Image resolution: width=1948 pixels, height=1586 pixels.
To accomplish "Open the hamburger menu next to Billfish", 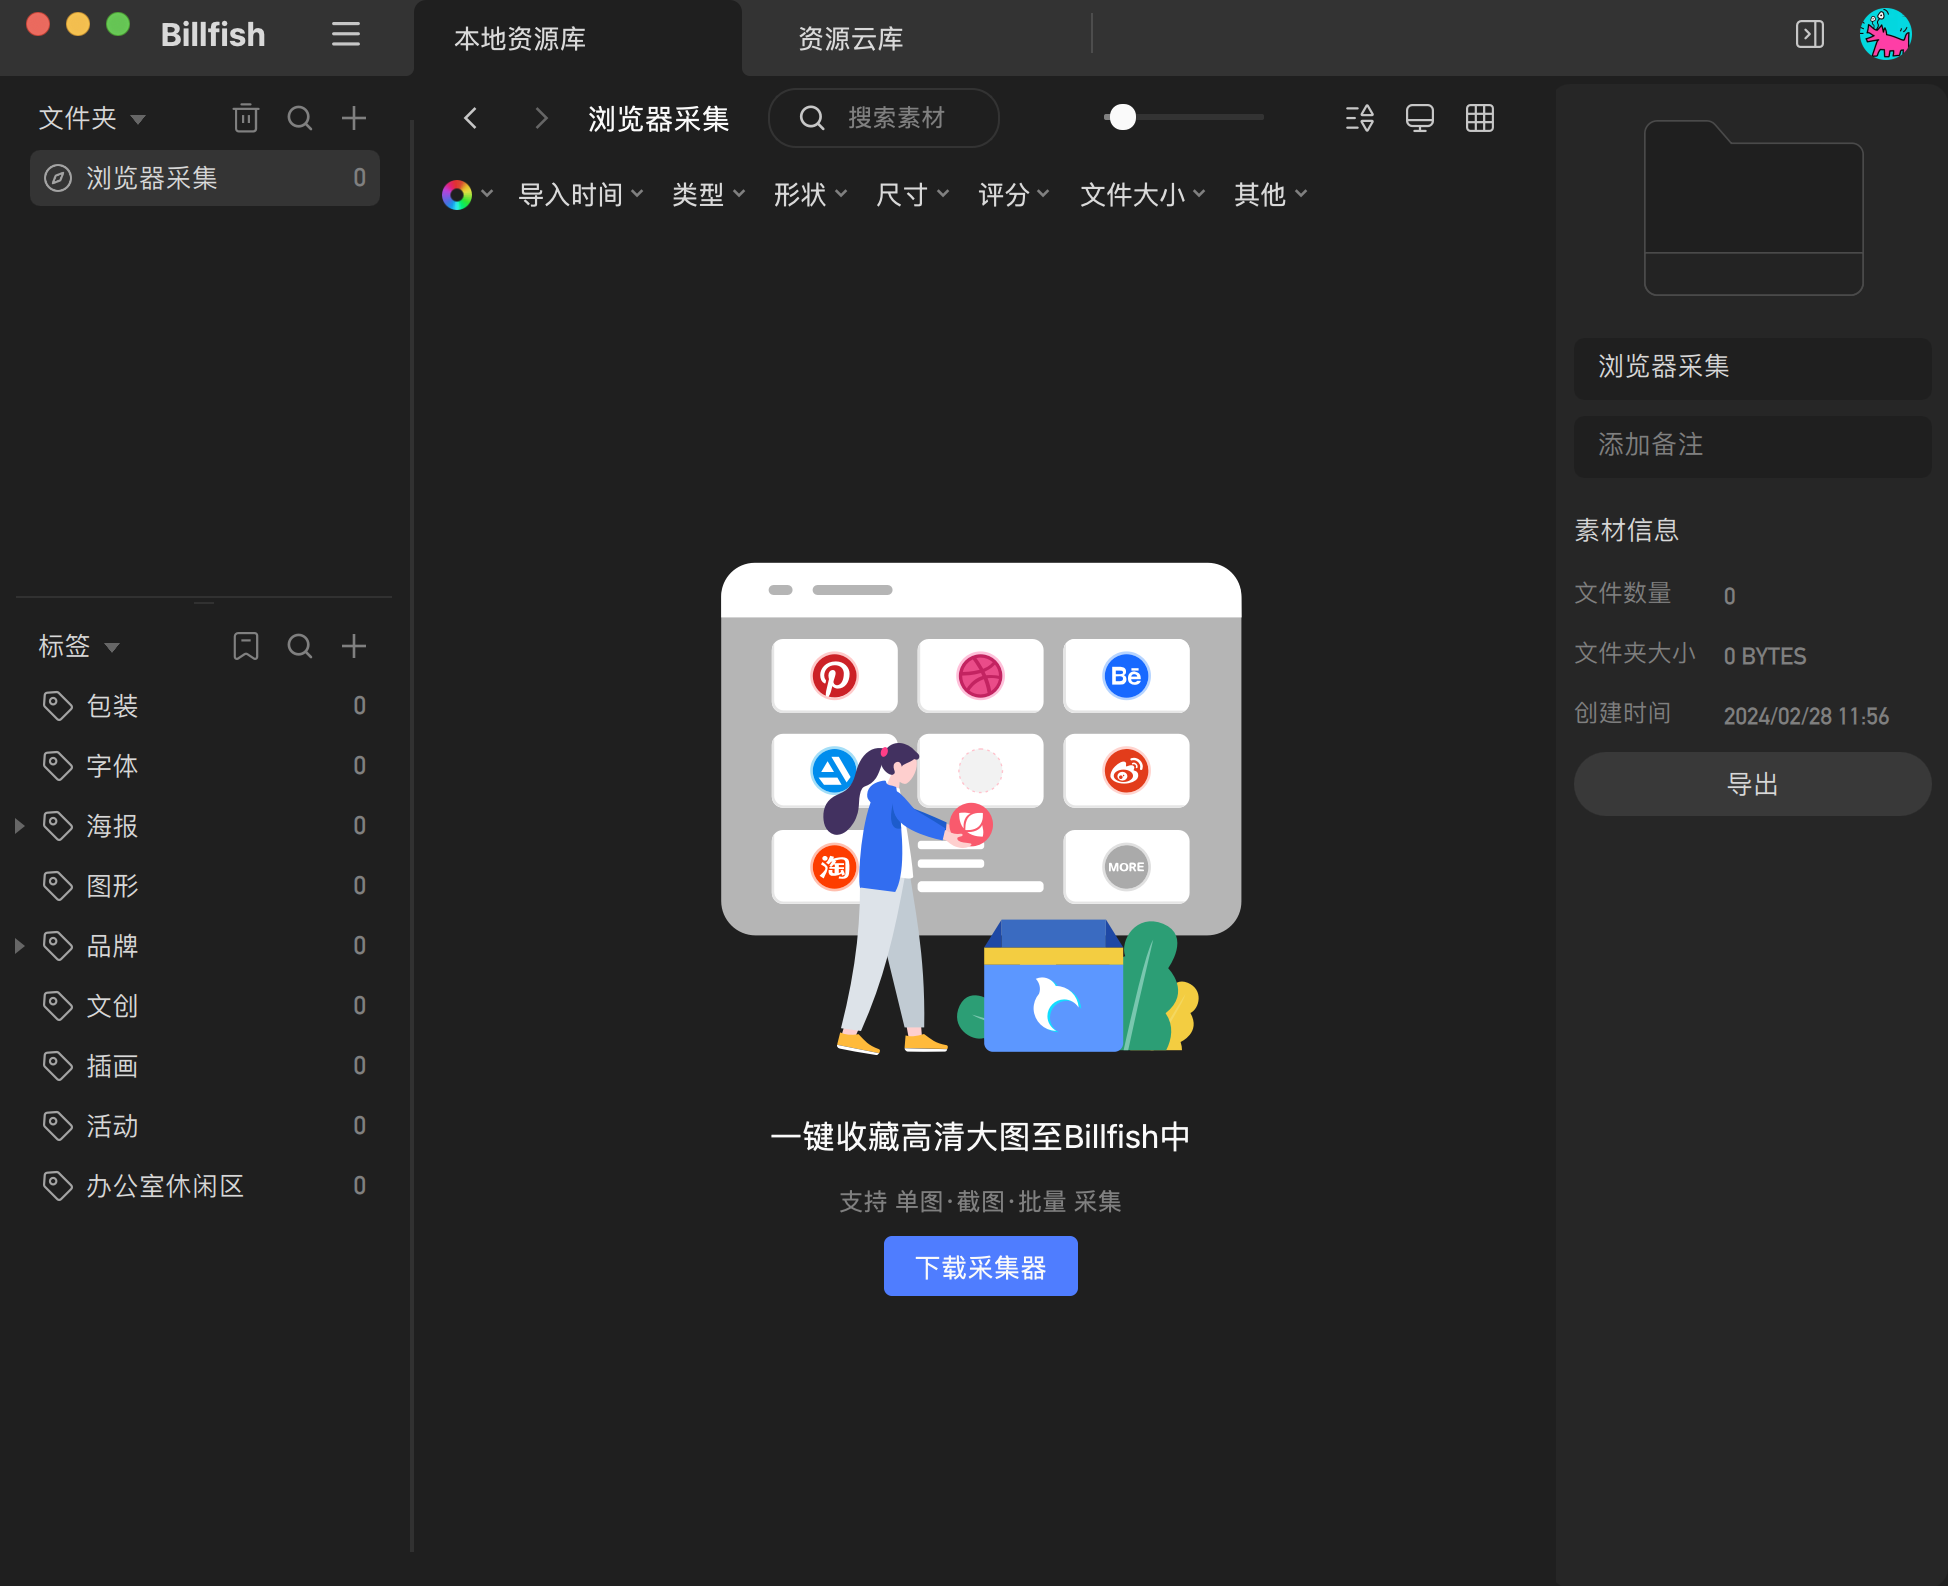I will (346, 35).
